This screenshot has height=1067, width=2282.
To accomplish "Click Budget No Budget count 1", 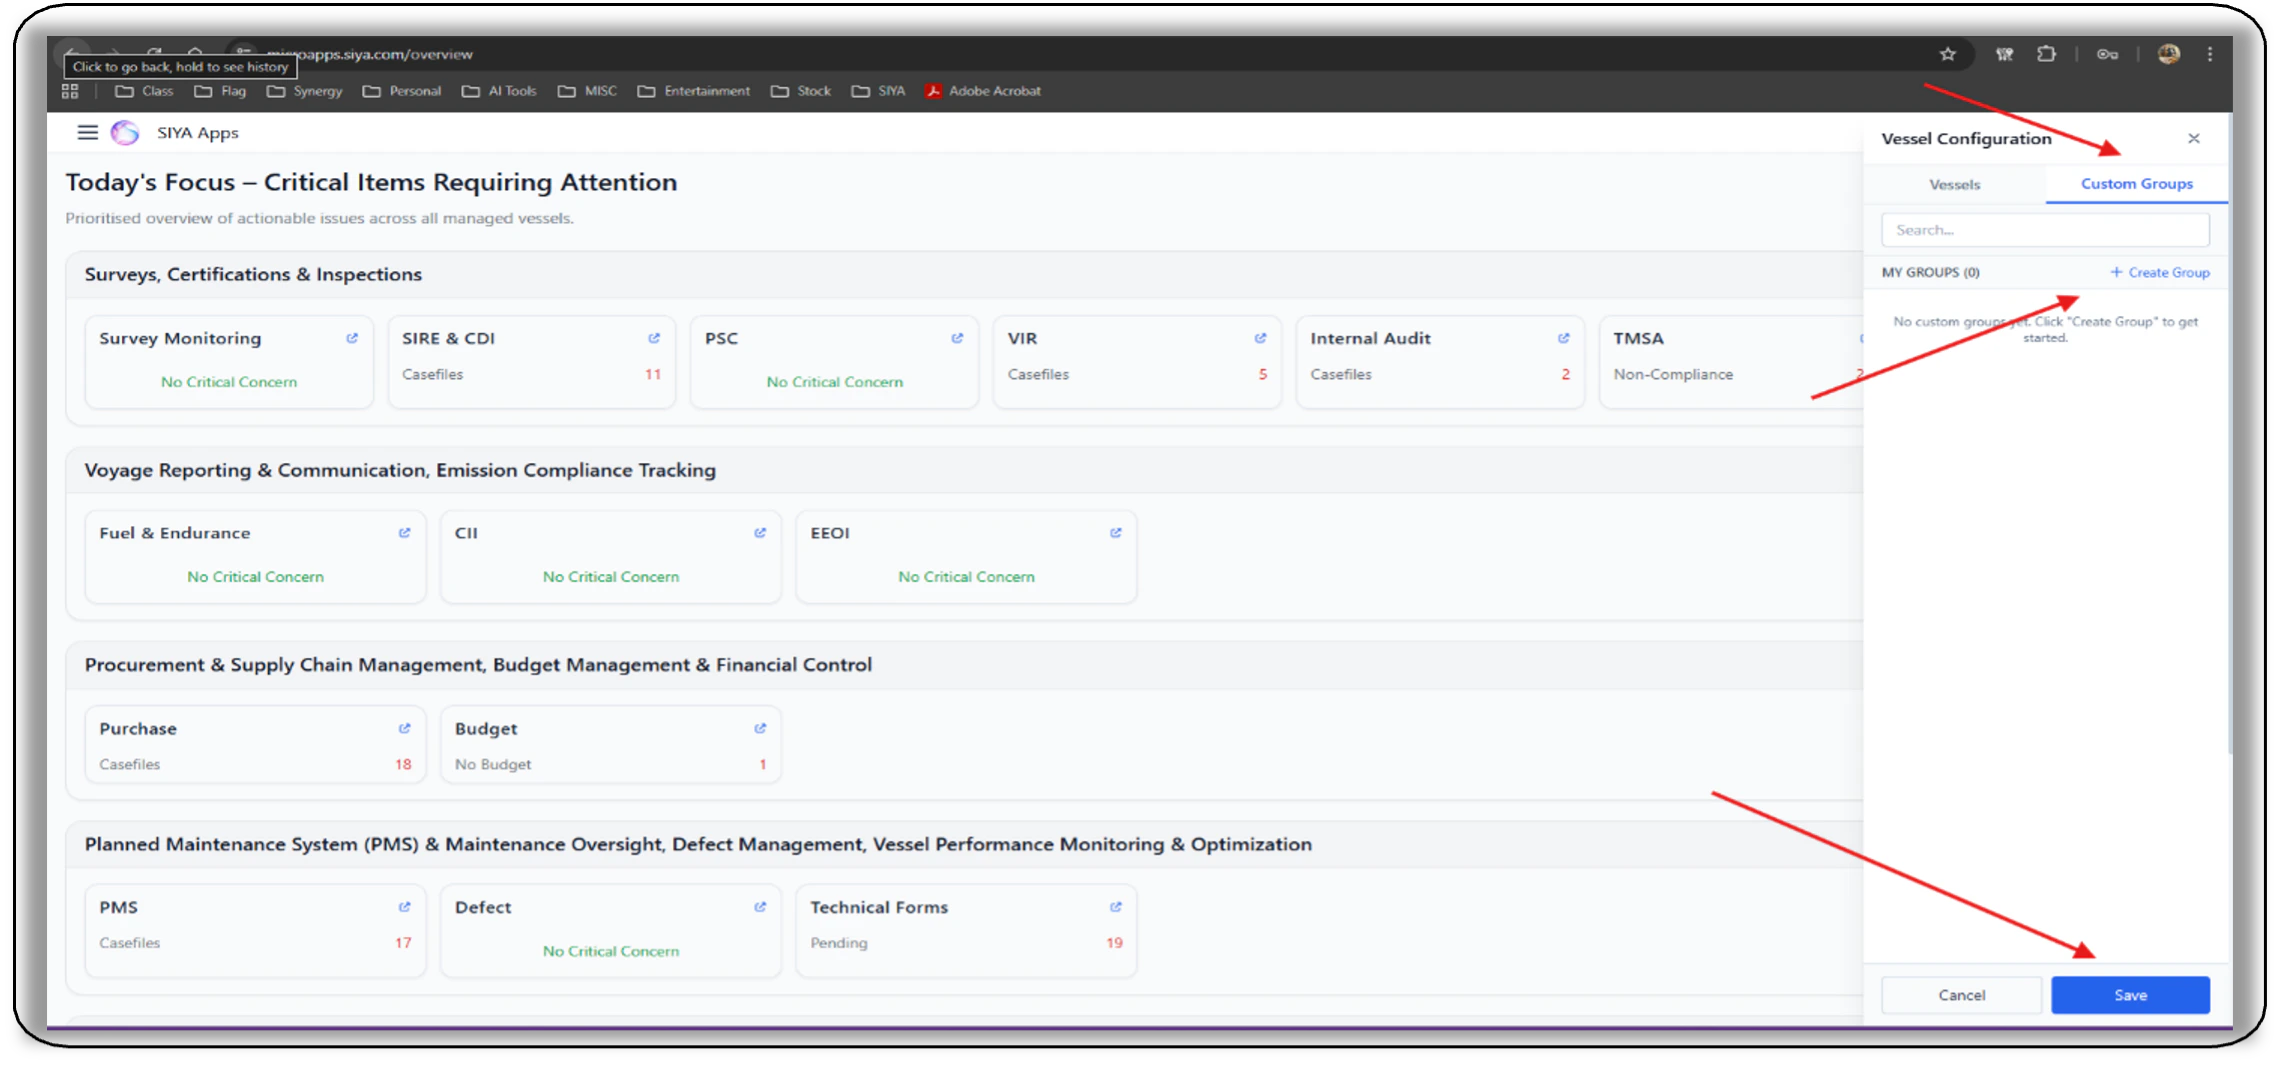I will pyautogui.click(x=763, y=764).
